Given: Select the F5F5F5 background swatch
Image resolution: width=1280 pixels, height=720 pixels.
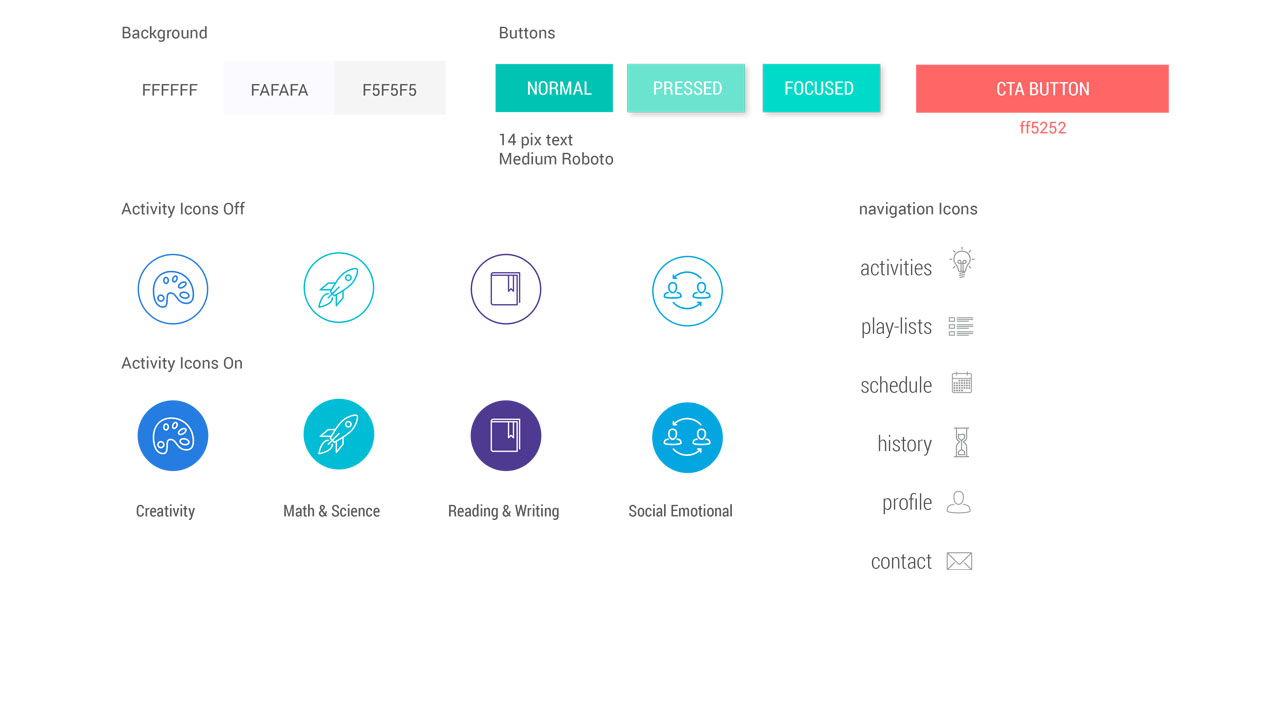Looking at the screenshot, I should coord(390,89).
